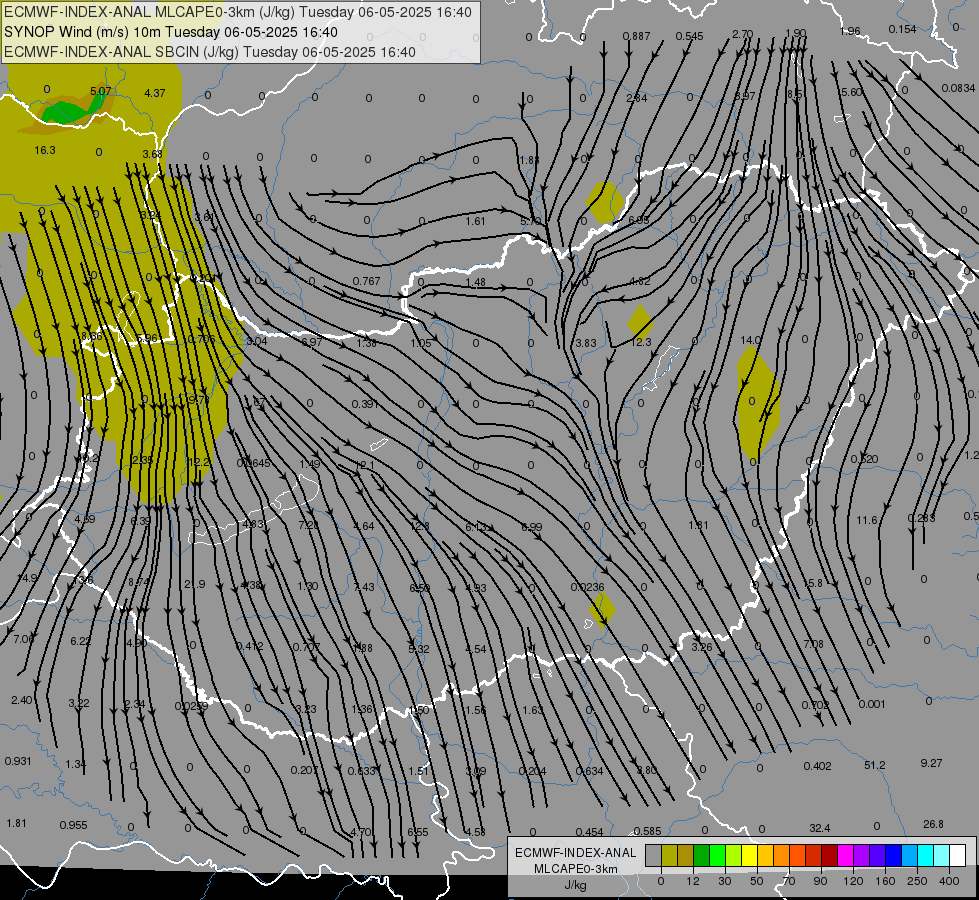Click the map value 26.8

point(933,824)
